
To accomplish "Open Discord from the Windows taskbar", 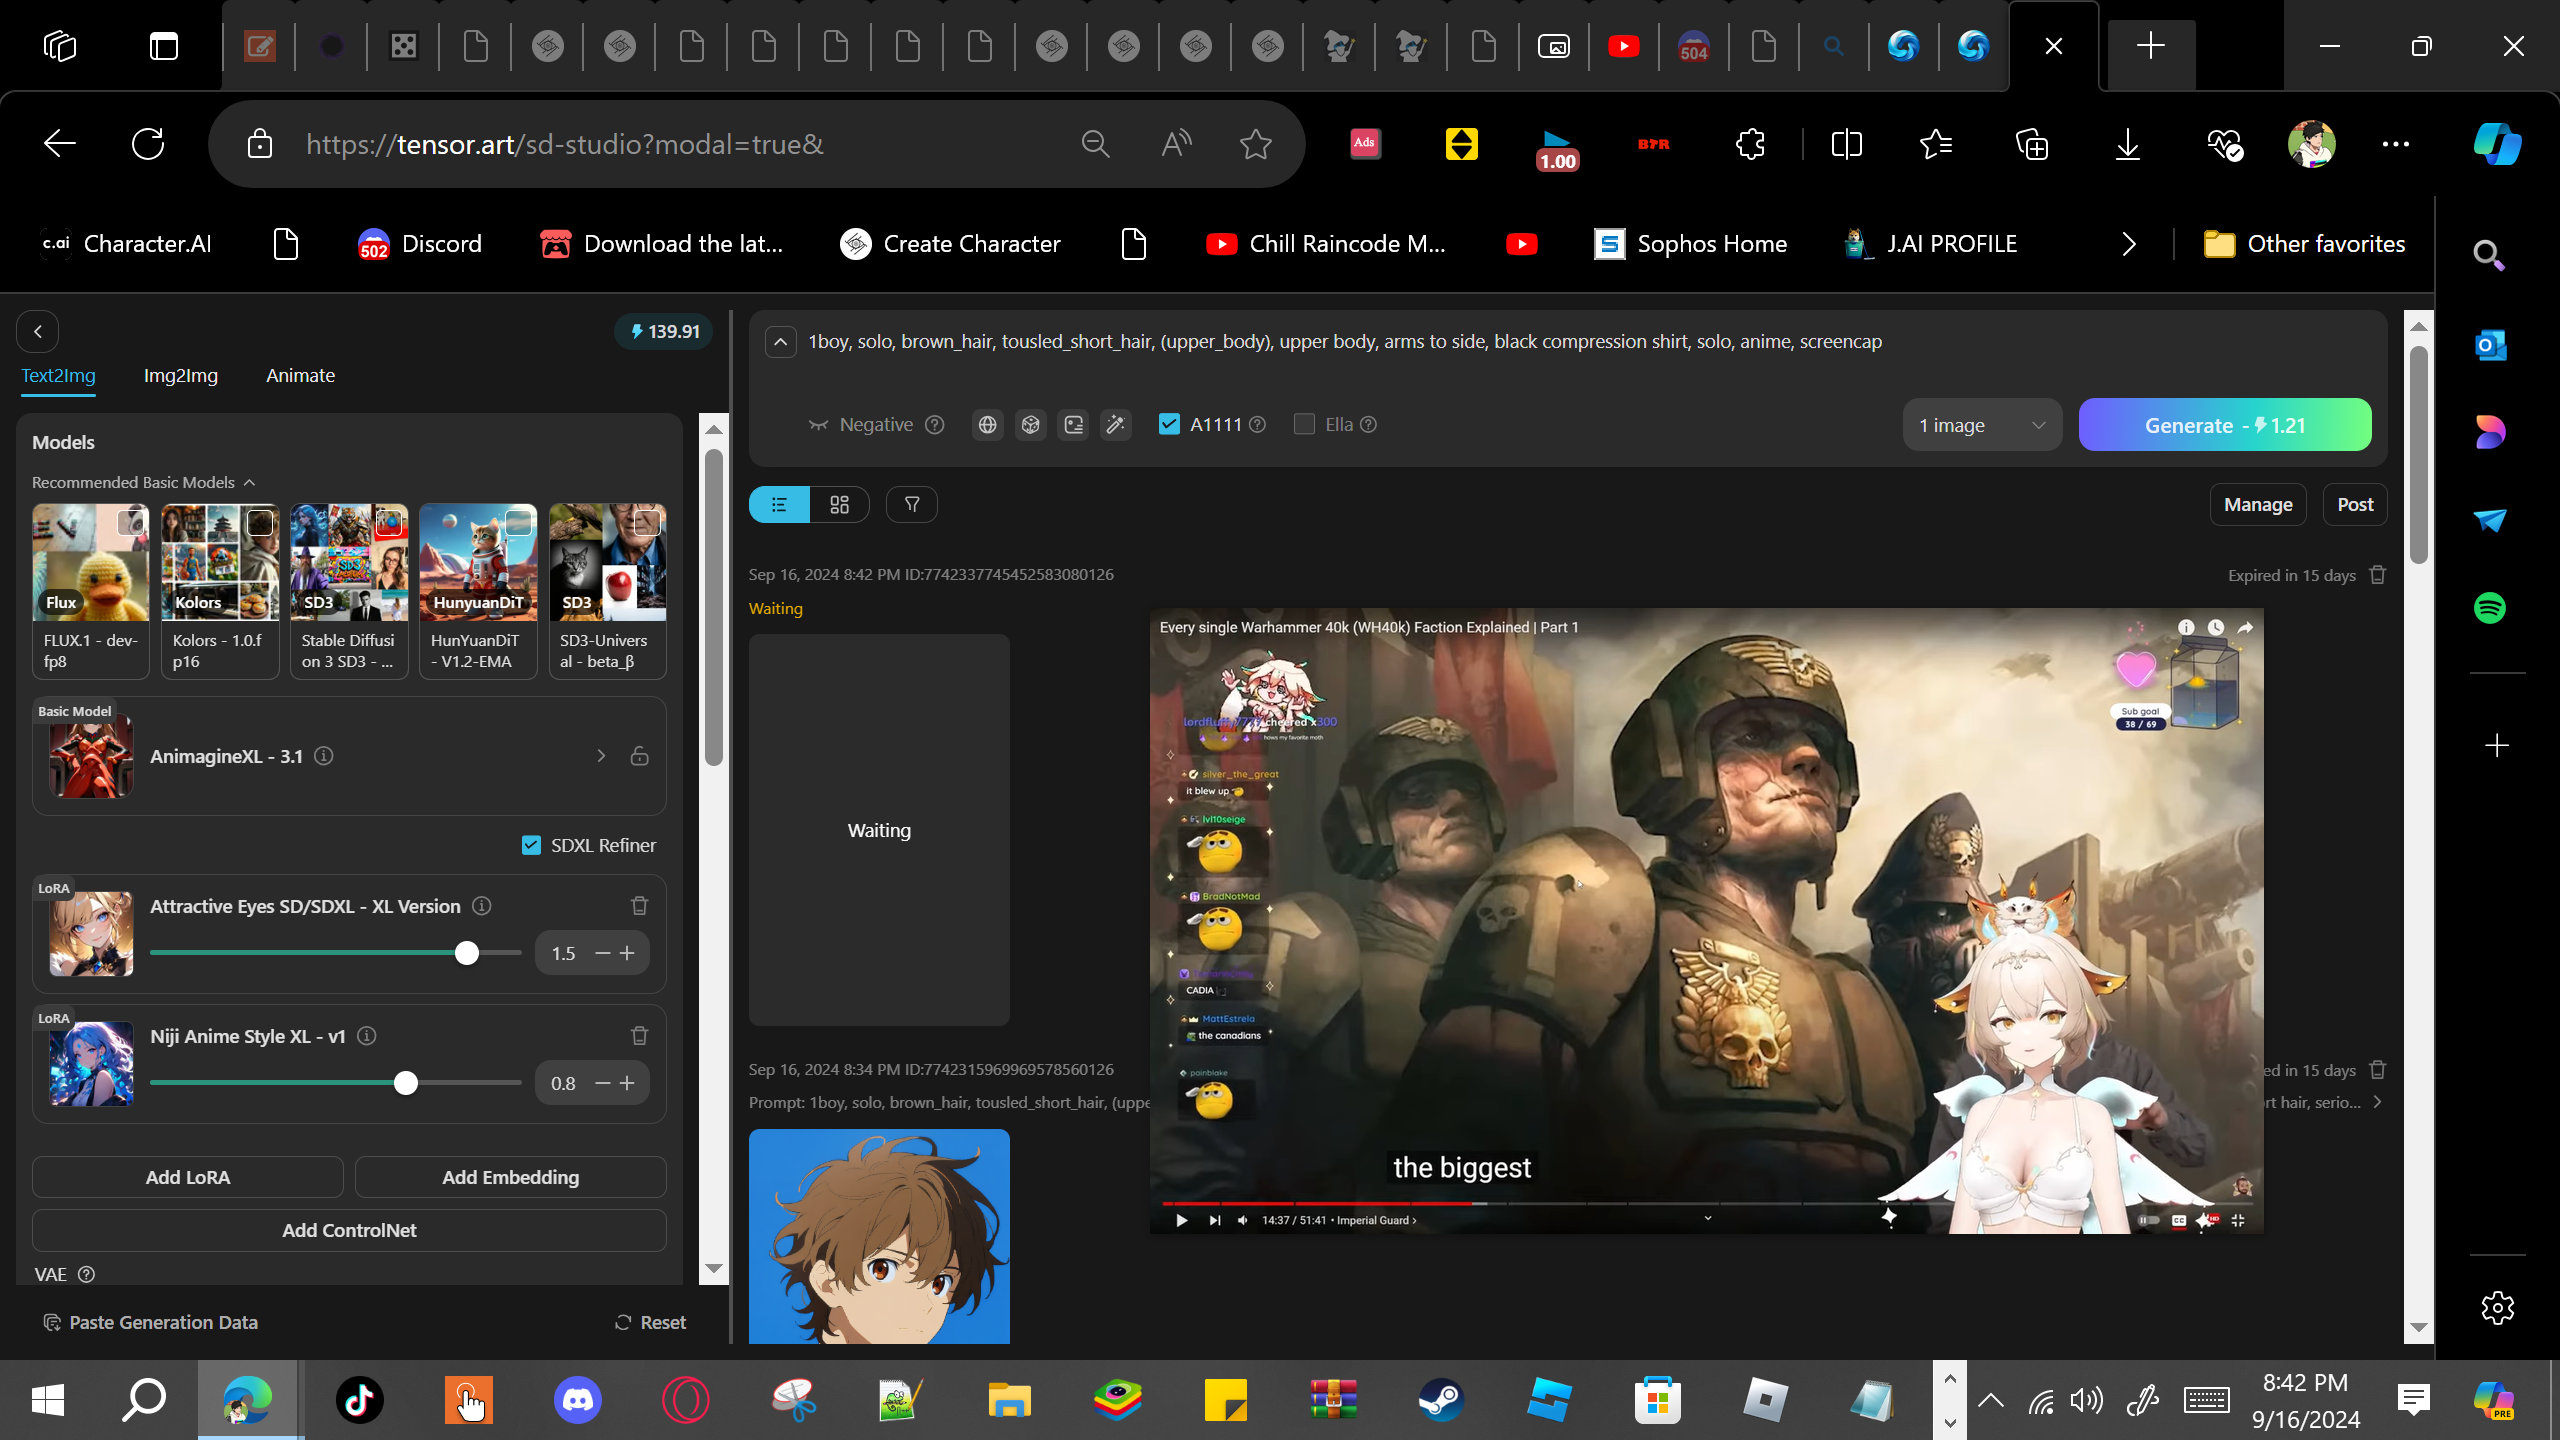I will click(578, 1400).
